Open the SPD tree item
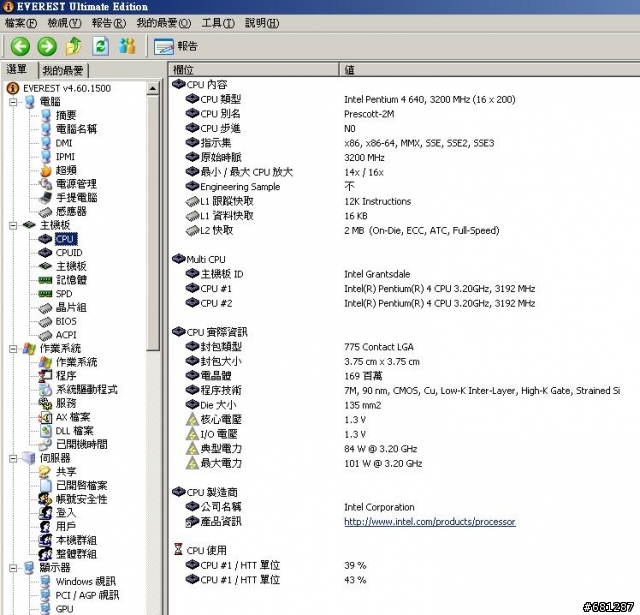 (x=64, y=294)
